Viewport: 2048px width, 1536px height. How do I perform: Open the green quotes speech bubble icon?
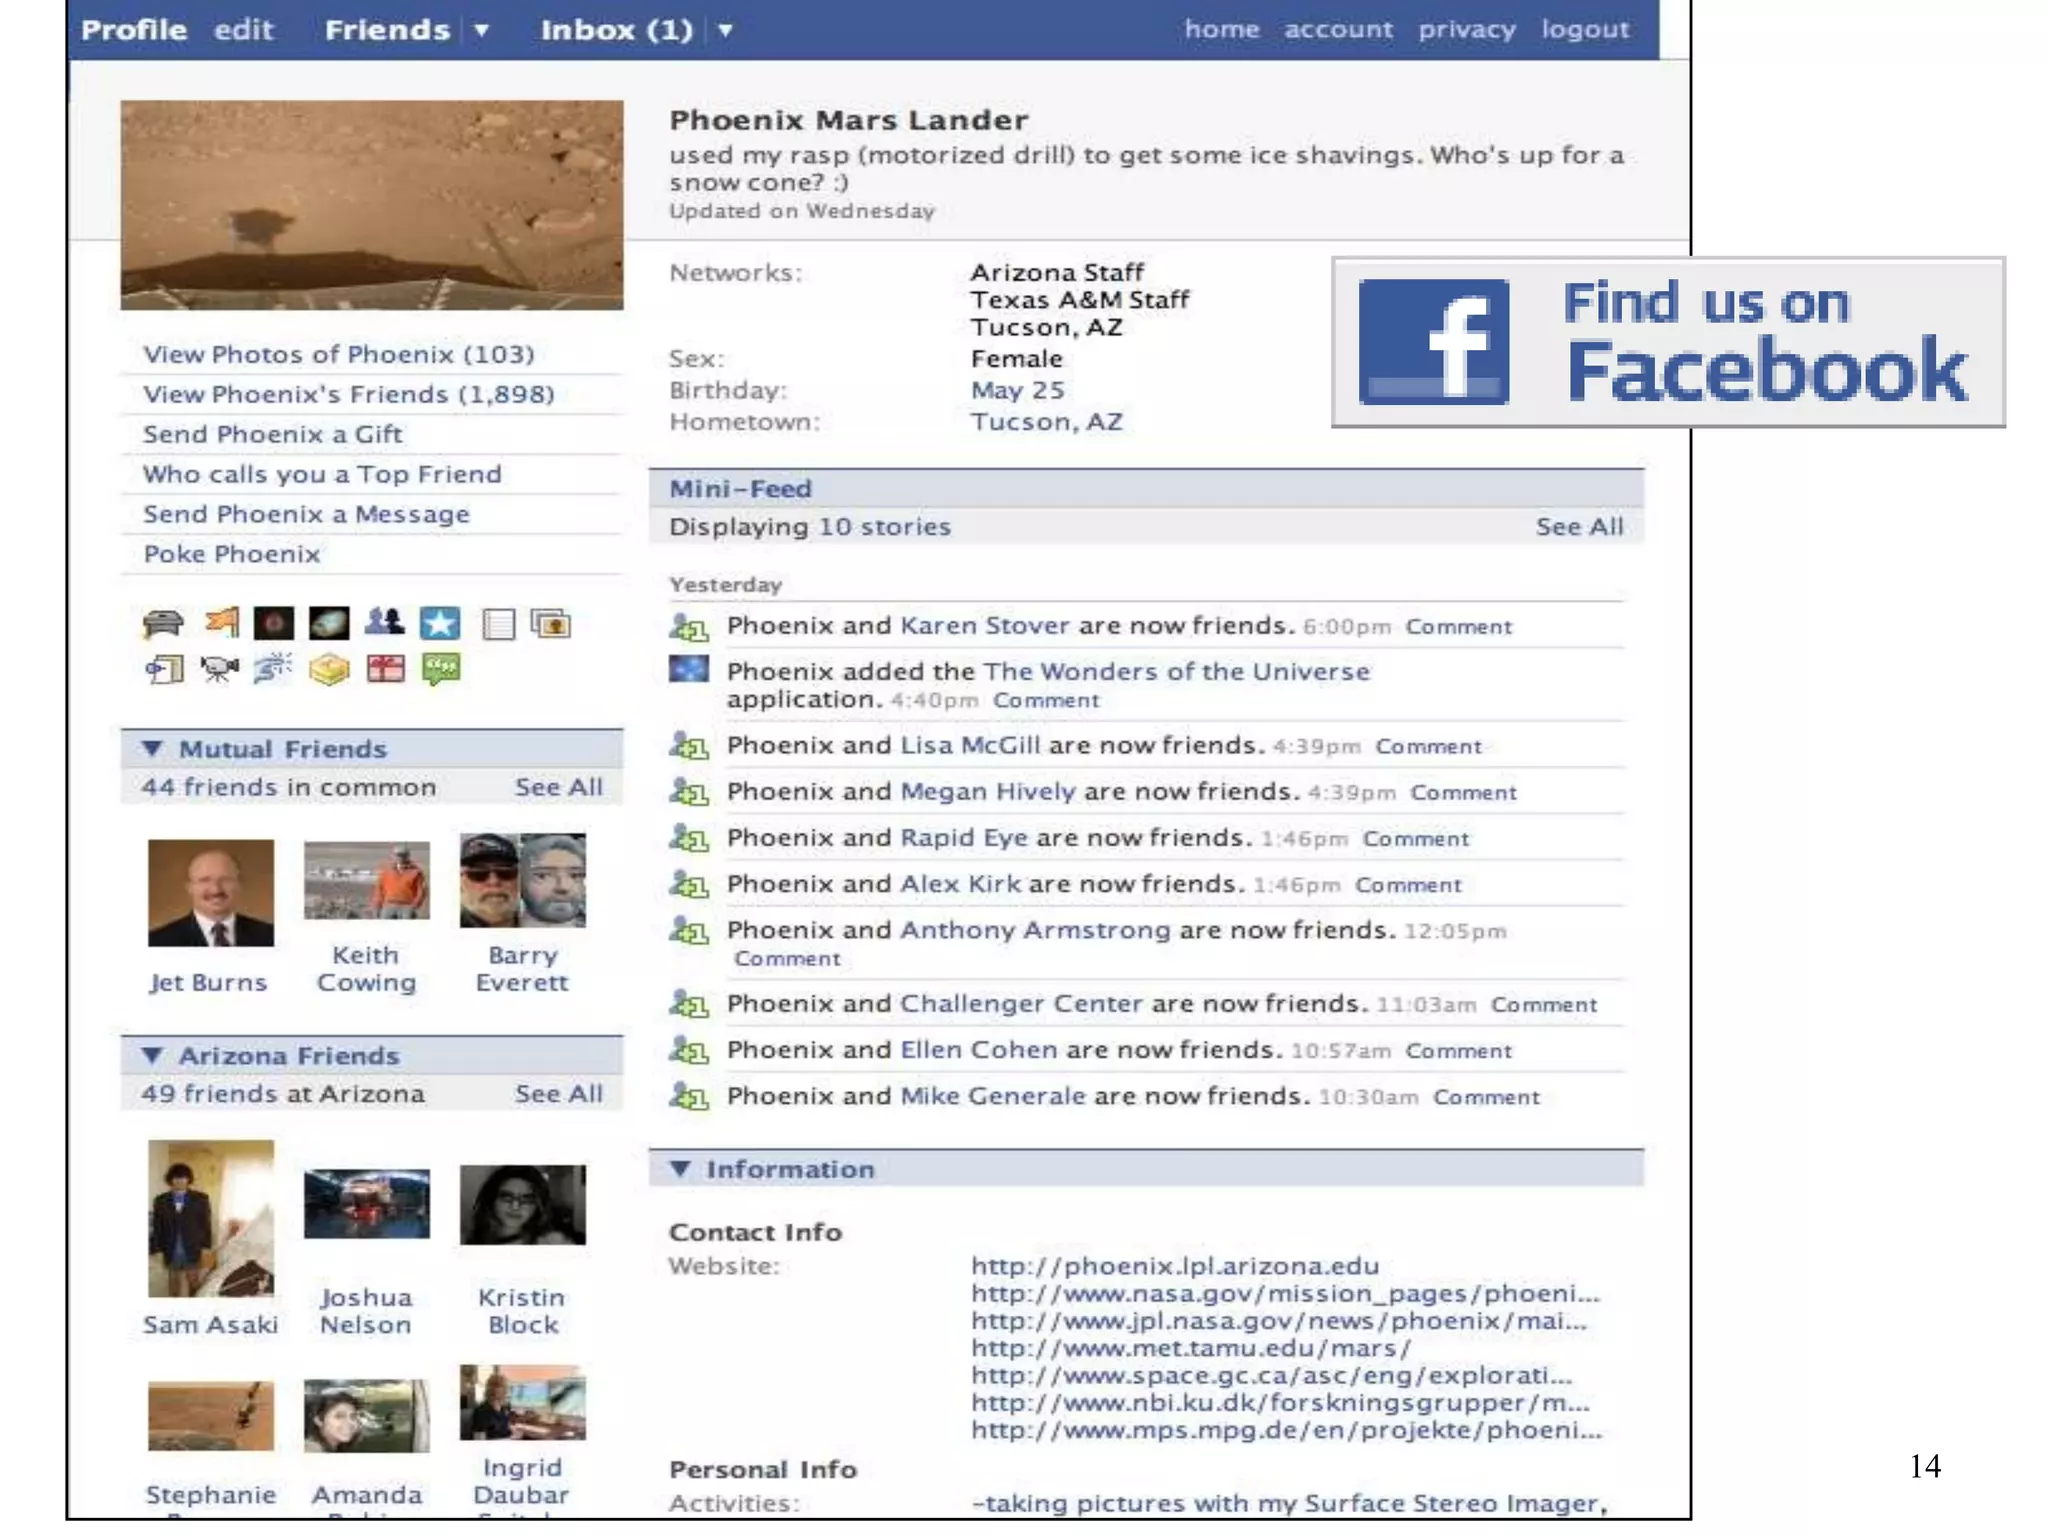pyautogui.click(x=441, y=668)
